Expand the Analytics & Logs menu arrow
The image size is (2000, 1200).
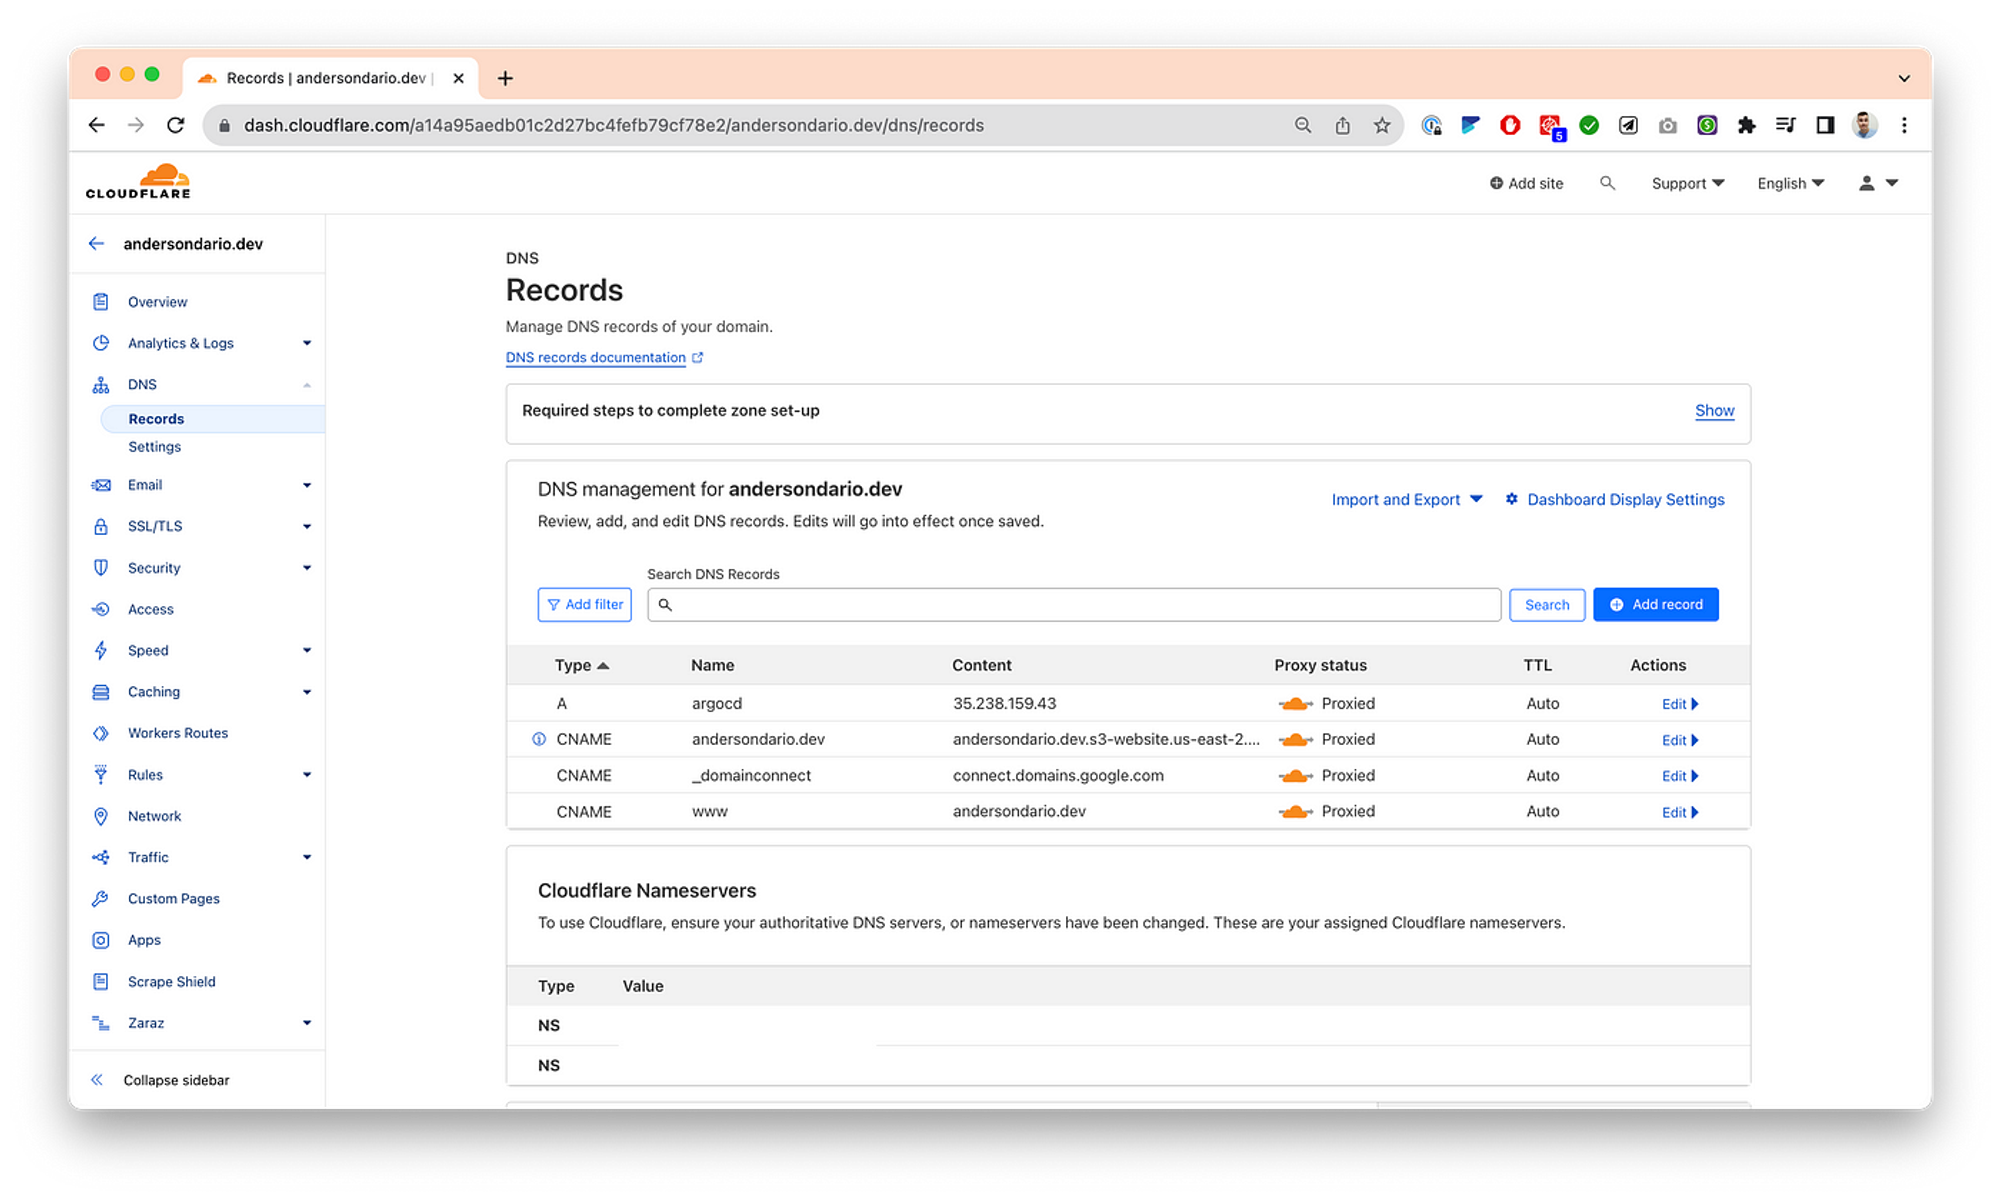[x=307, y=343]
